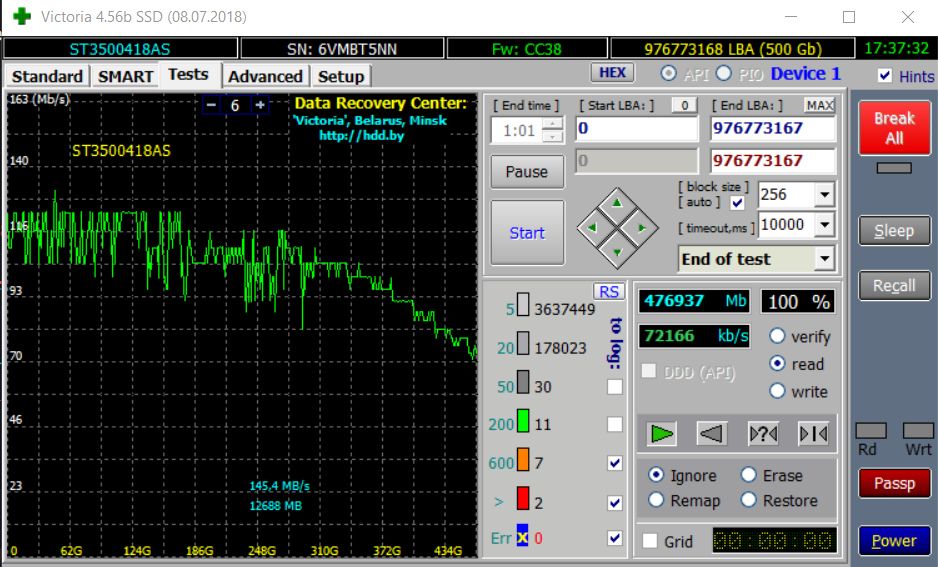Increase graph zoom with plus button
Viewport: 938px width, 567px height.
(260, 105)
